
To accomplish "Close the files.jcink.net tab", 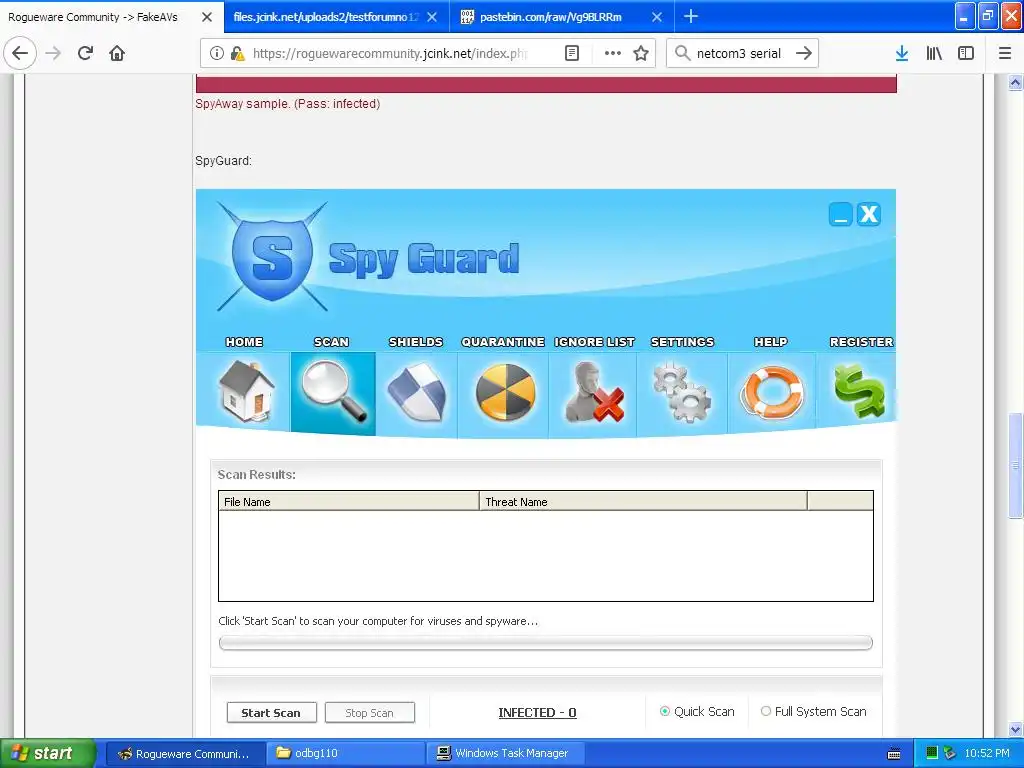I will pyautogui.click(x=432, y=17).
